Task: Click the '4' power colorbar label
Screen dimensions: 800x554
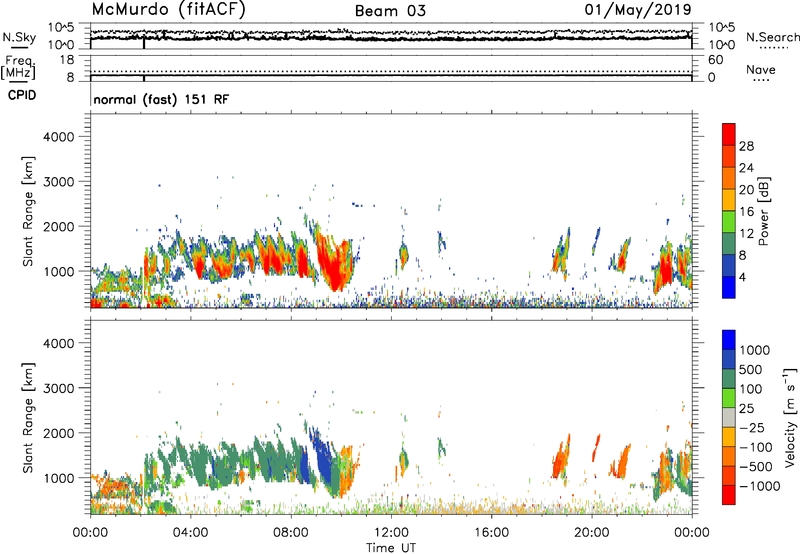Action: click(x=742, y=277)
